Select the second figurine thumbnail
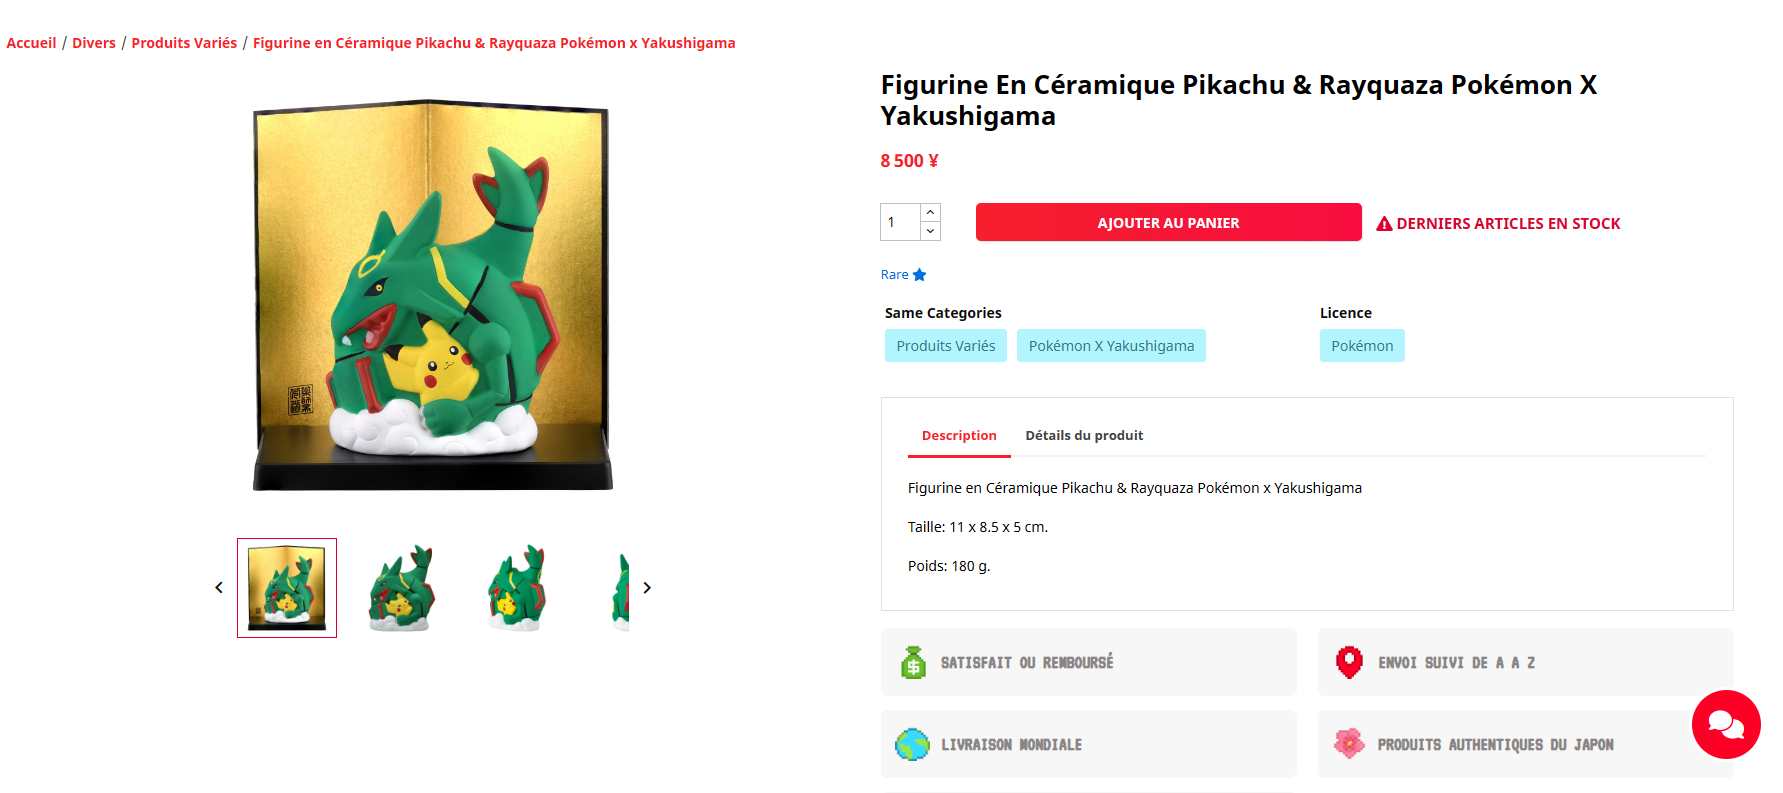 coord(402,588)
